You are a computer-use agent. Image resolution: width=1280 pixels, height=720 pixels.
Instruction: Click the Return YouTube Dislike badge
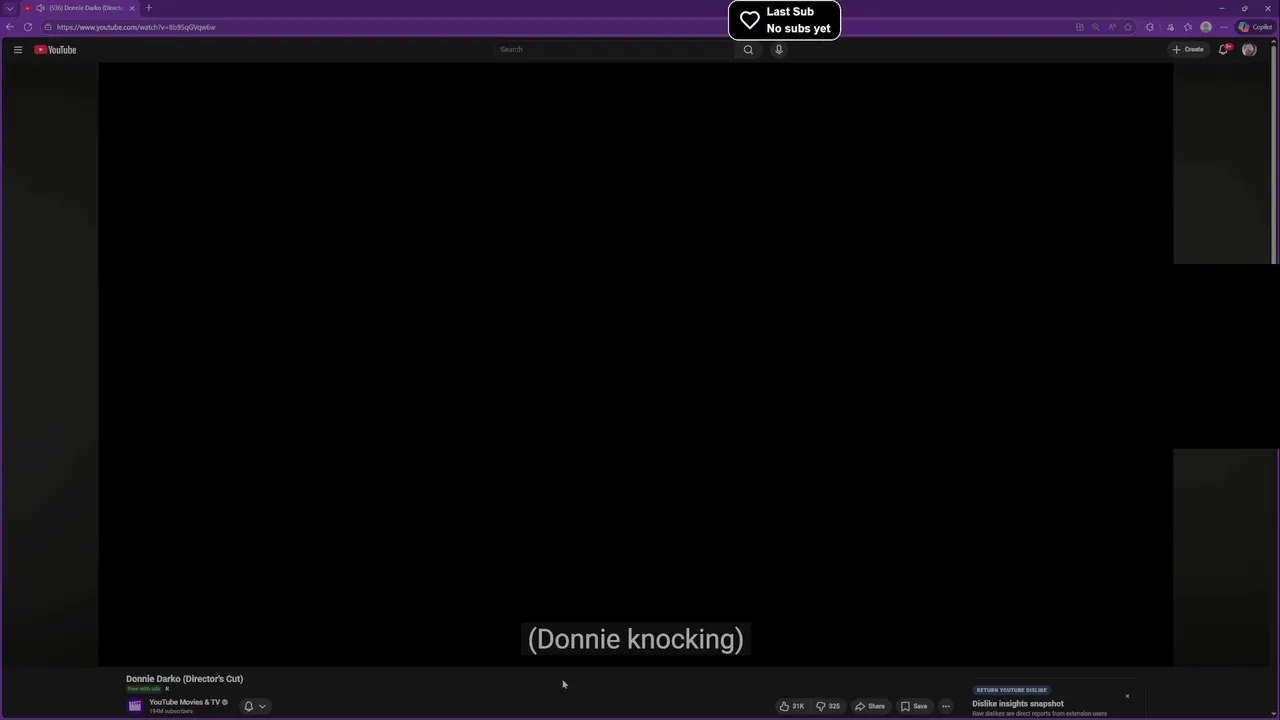1012,690
